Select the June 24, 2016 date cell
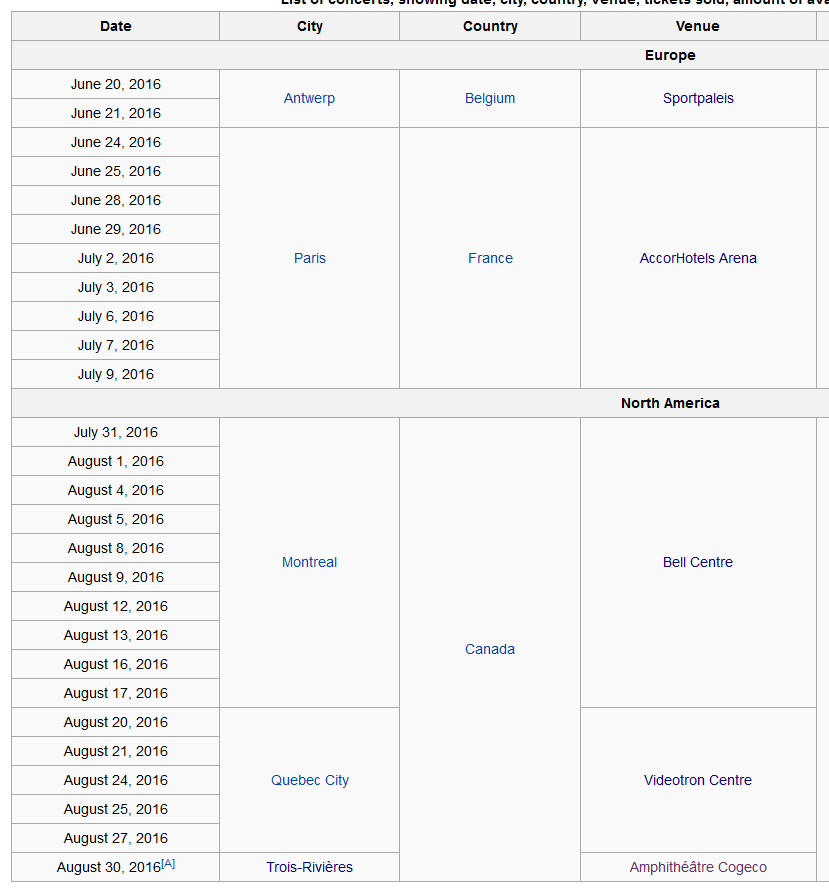This screenshot has height=894, width=829. [116, 143]
